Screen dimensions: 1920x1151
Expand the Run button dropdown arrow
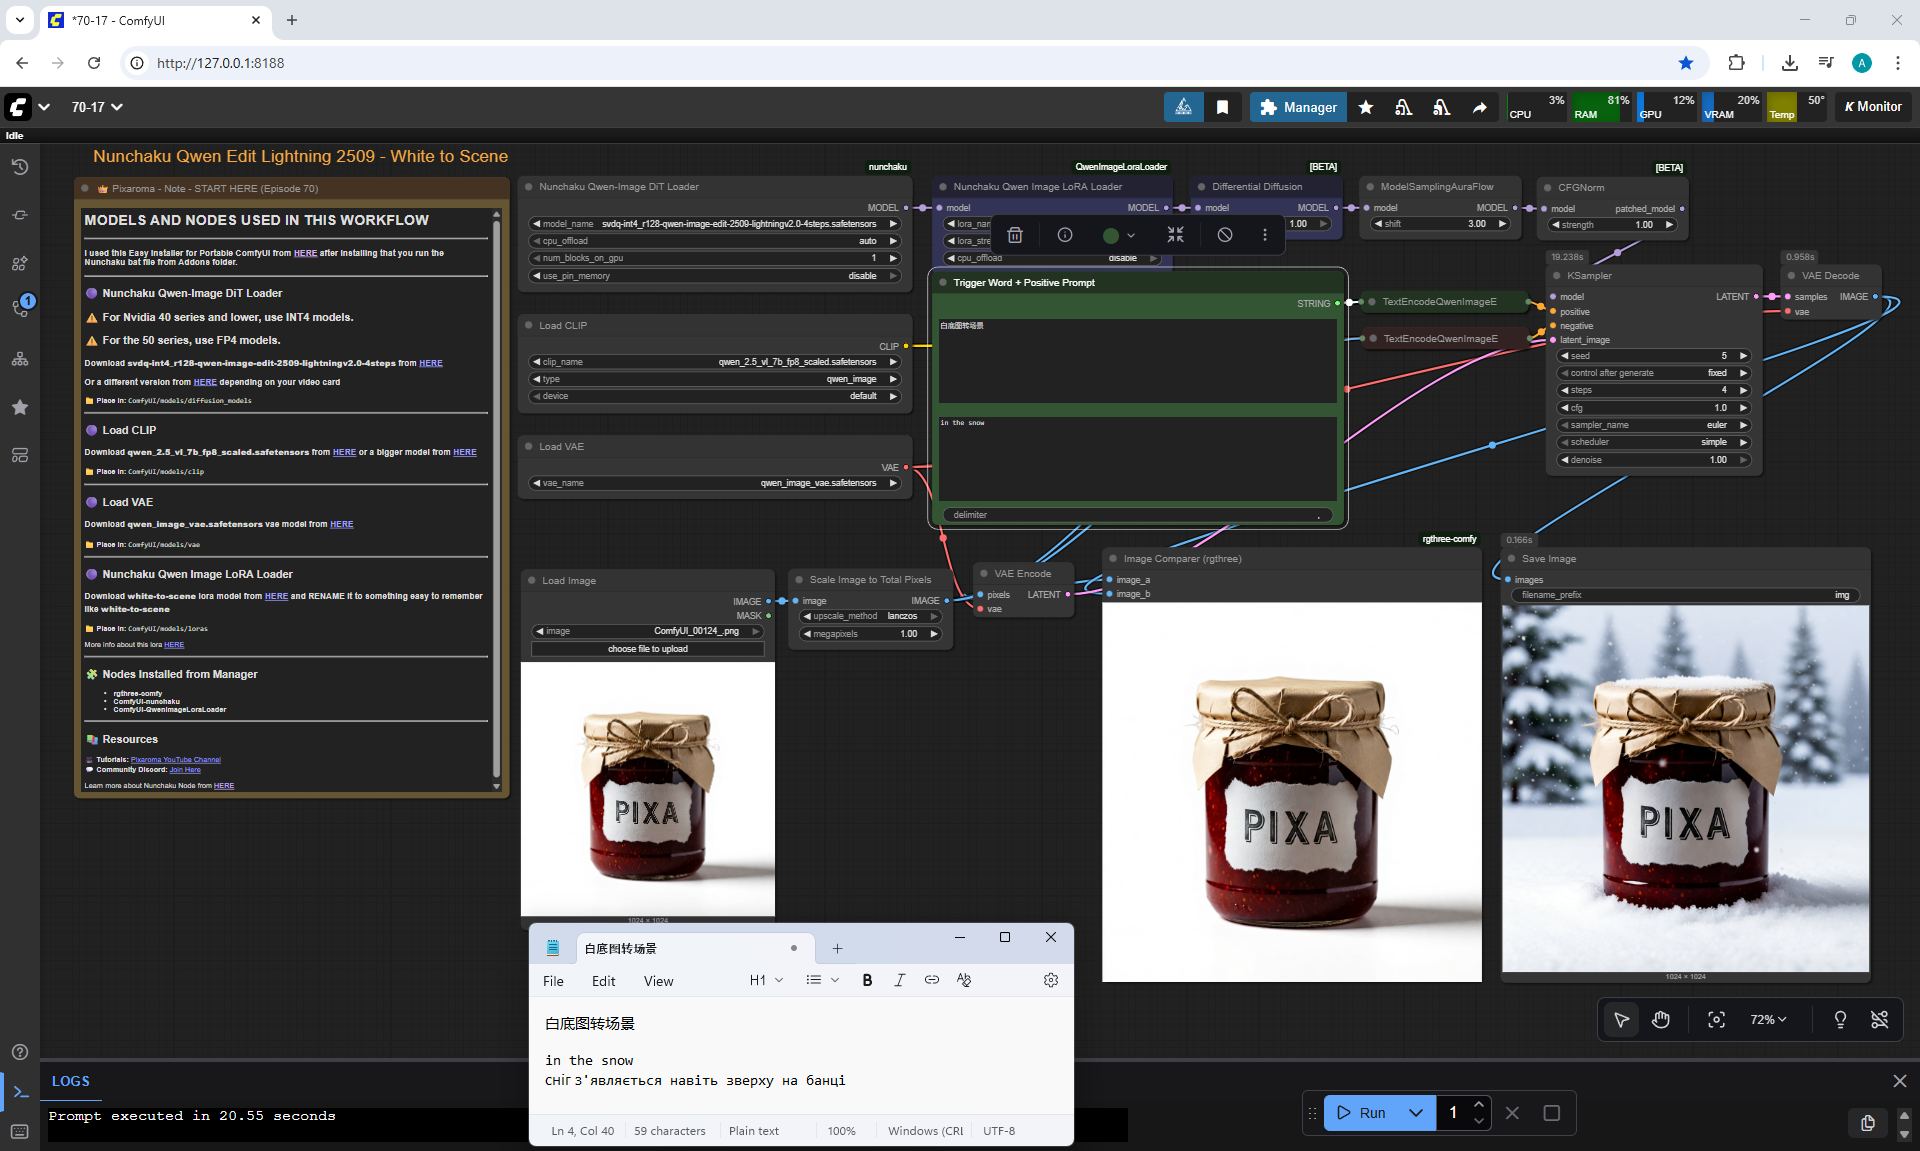[x=1415, y=1112]
